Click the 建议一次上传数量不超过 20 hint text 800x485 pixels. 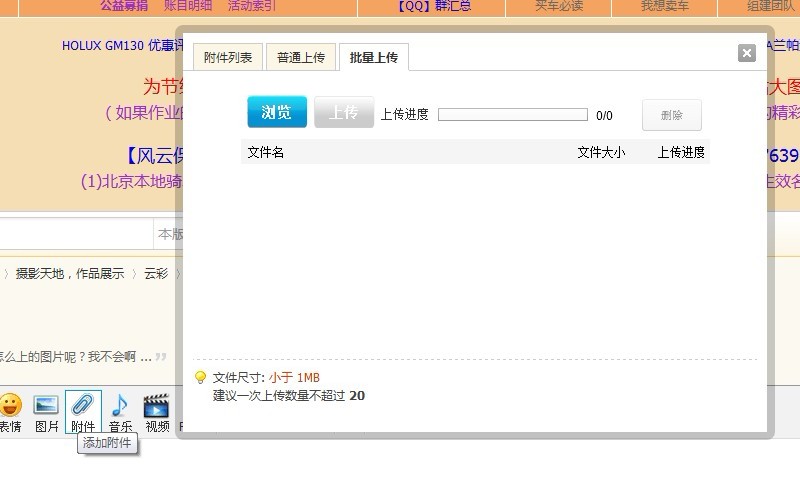click(x=289, y=395)
